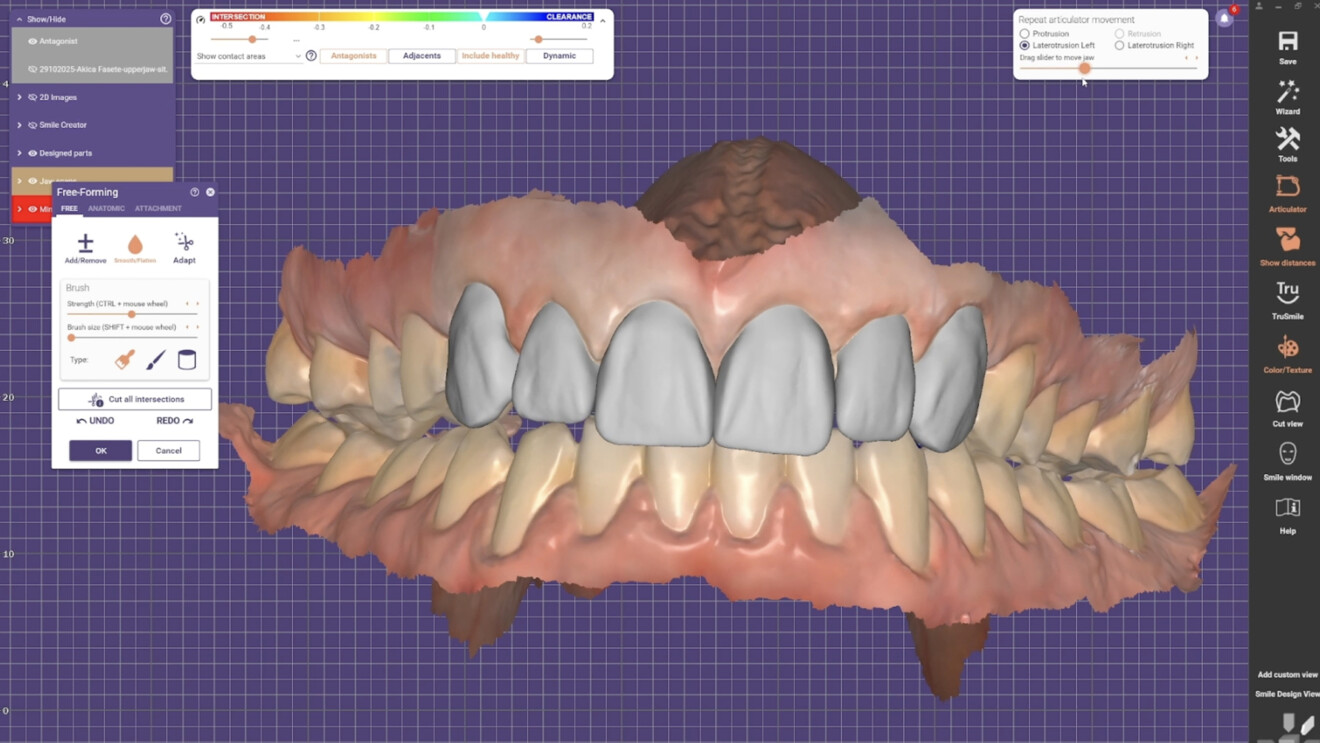The image size is (1320, 743).
Task: Toggle Antagonist visibility eye
Action: click(x=32, y=41)
